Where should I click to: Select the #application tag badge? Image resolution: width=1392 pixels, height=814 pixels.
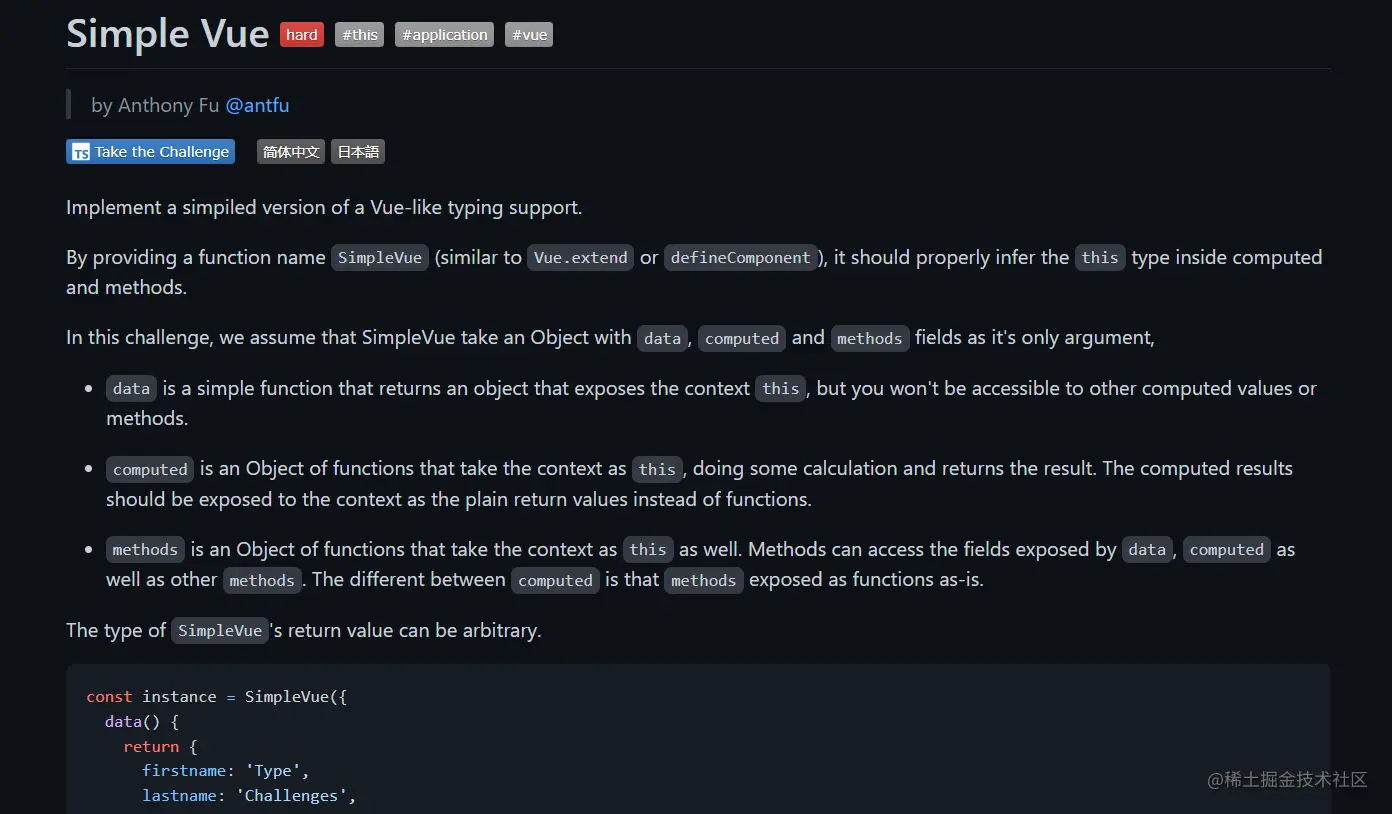[x=445, y=35]
